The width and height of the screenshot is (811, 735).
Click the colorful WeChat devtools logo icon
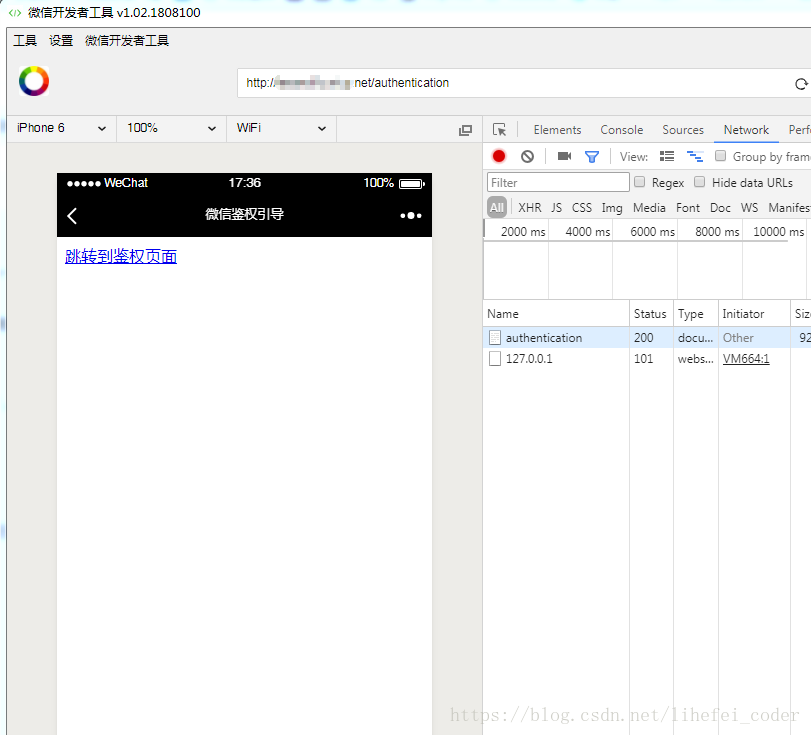pyautogui.click(x=34, y=81)
